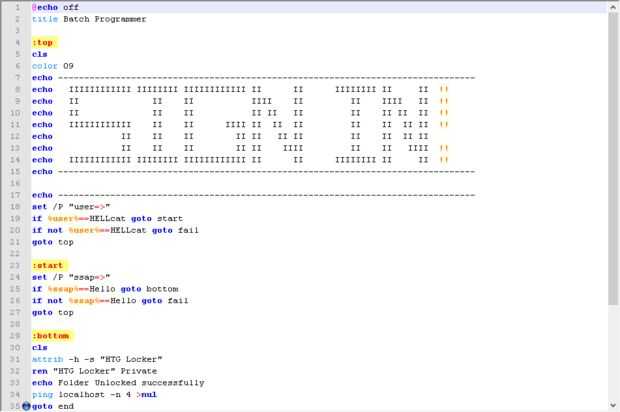
Task: Click the 'goto end' line
Action: click(53, 406)
